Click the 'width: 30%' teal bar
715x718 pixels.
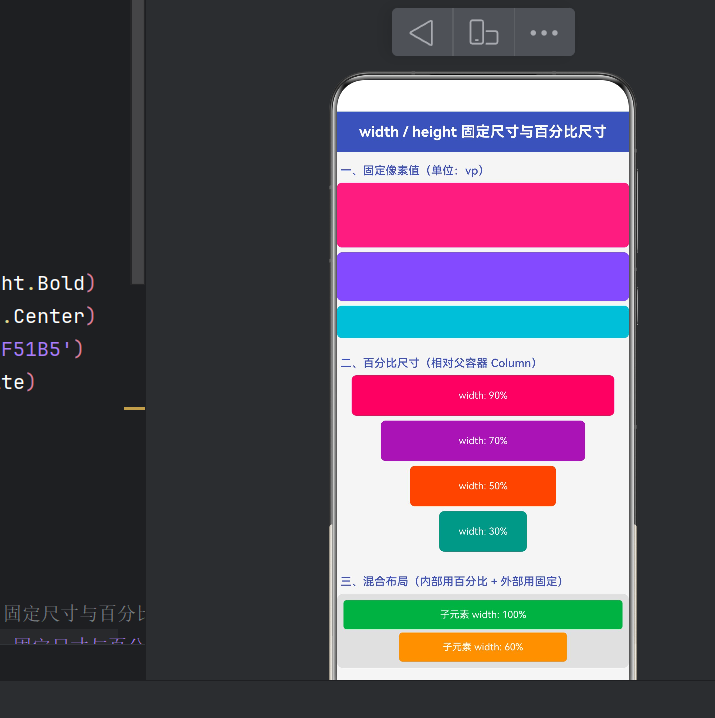(x=483, y=531)
